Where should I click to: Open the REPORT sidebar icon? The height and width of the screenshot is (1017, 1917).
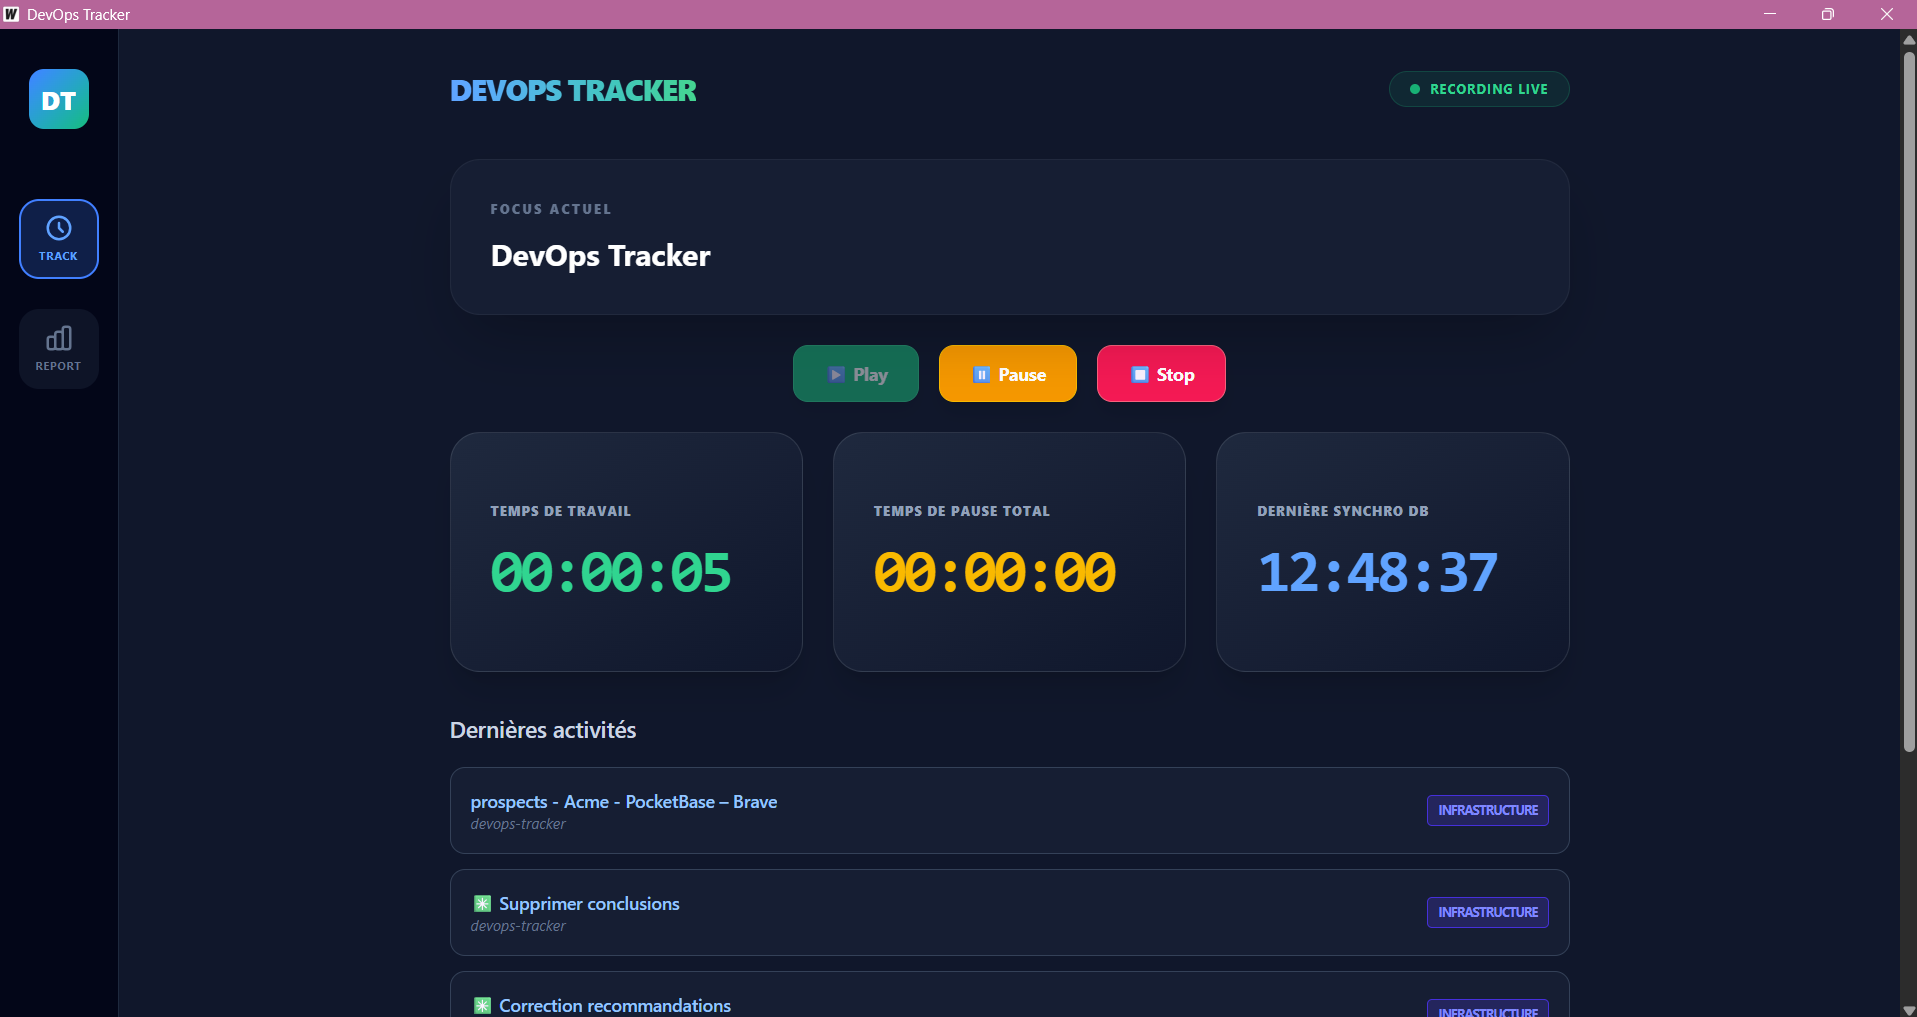pos(58,348)
